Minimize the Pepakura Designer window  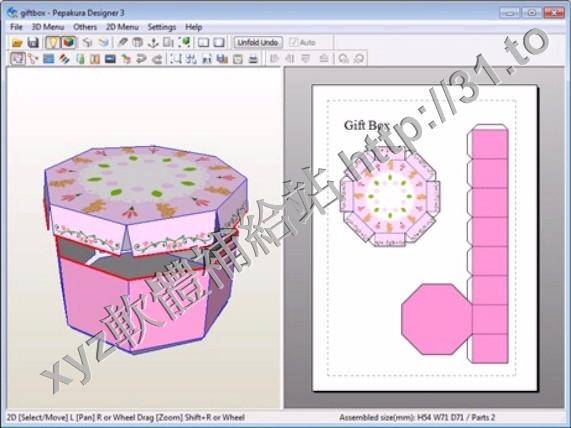tap(509, 13)
